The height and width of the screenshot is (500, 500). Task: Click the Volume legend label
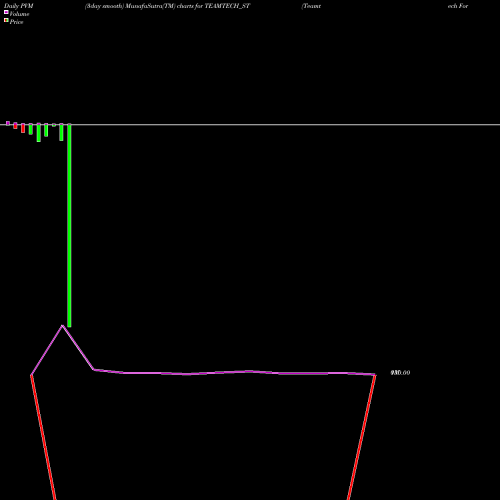(x=19, y=14)
